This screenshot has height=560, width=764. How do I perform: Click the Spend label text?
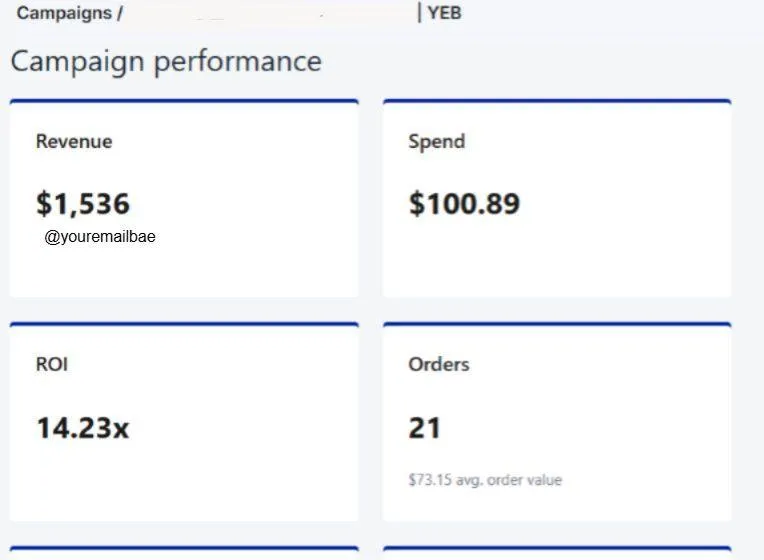coord(437,142)
